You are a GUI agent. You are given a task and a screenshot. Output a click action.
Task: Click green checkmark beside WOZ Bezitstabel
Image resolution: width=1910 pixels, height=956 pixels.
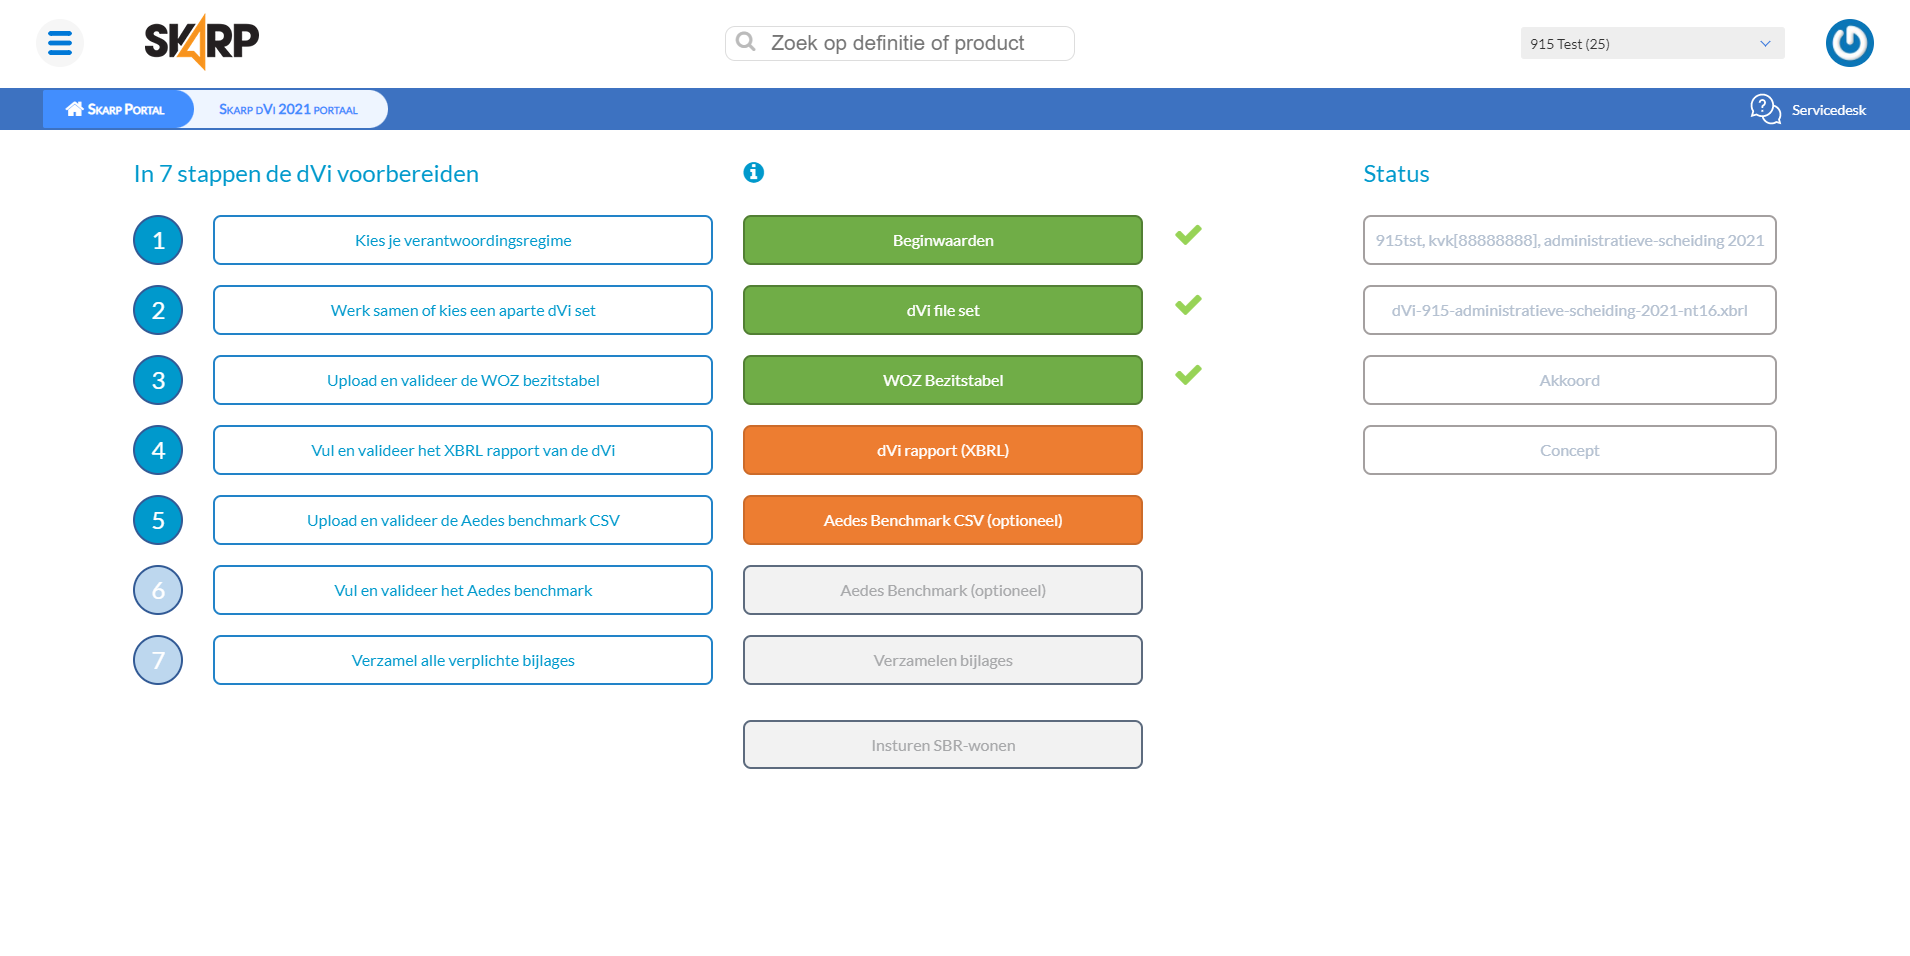[x=1188, y=376]
